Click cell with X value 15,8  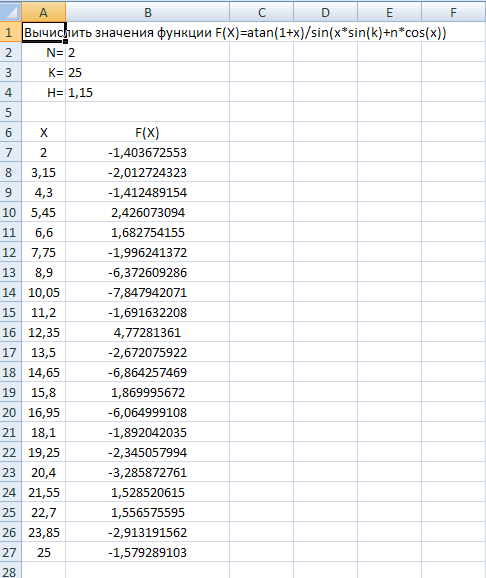point(44,392)
